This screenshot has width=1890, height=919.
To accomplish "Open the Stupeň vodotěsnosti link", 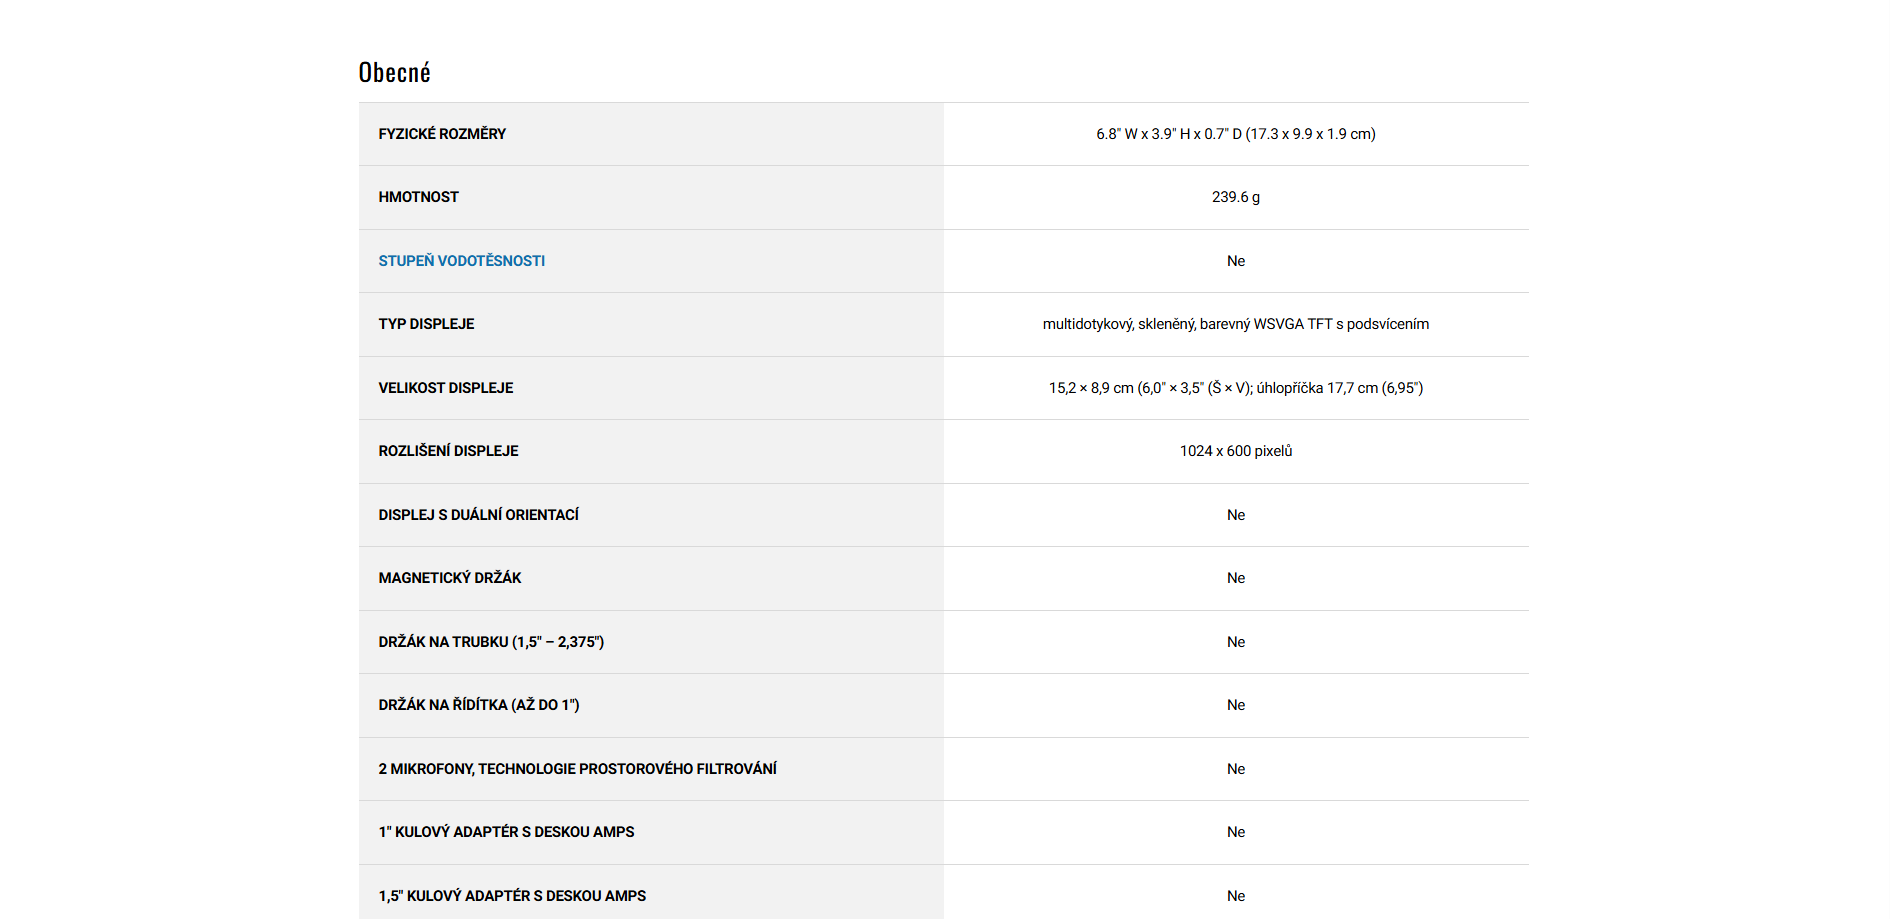I will 461,261.
